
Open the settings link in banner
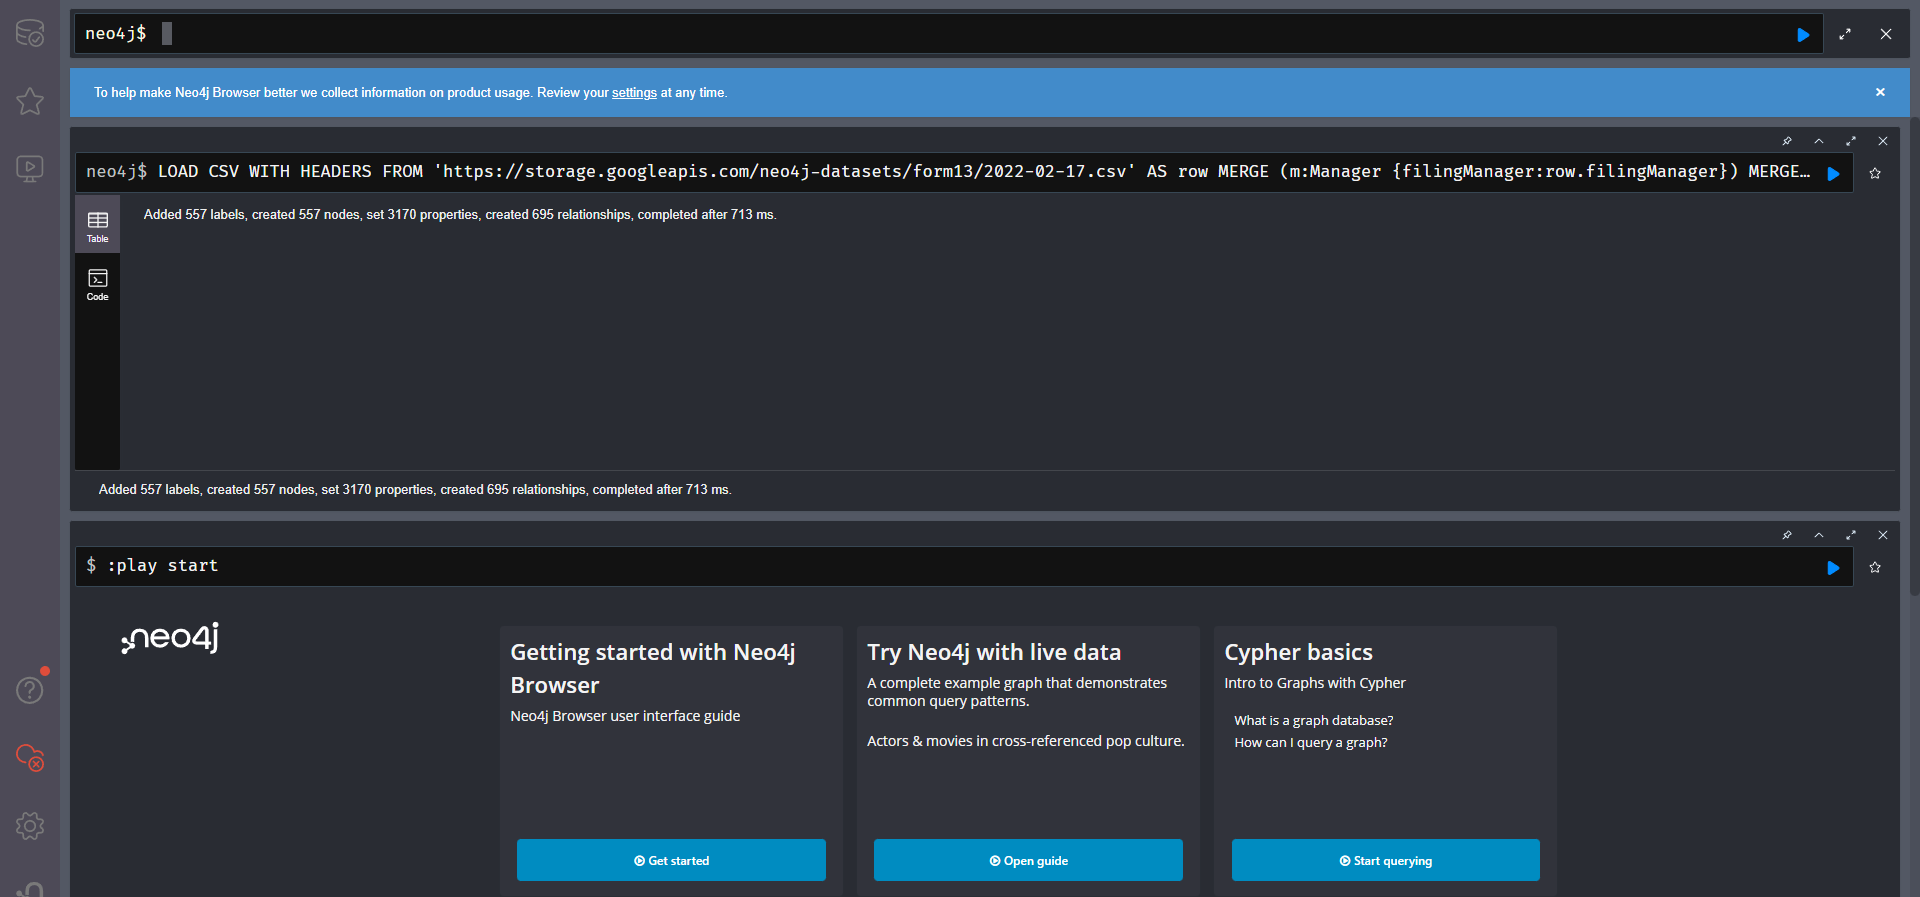tap(634, 93)
